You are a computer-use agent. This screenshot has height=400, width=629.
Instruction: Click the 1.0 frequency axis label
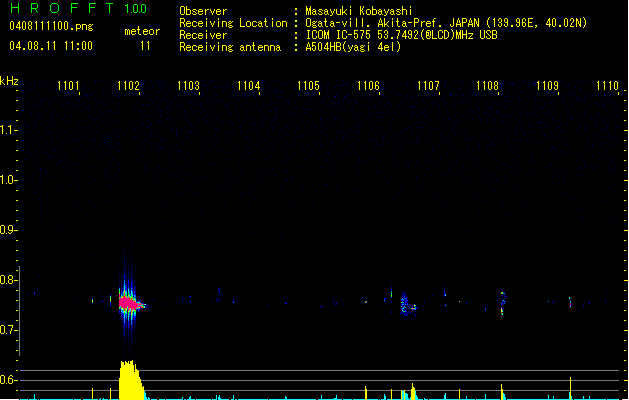7,180
